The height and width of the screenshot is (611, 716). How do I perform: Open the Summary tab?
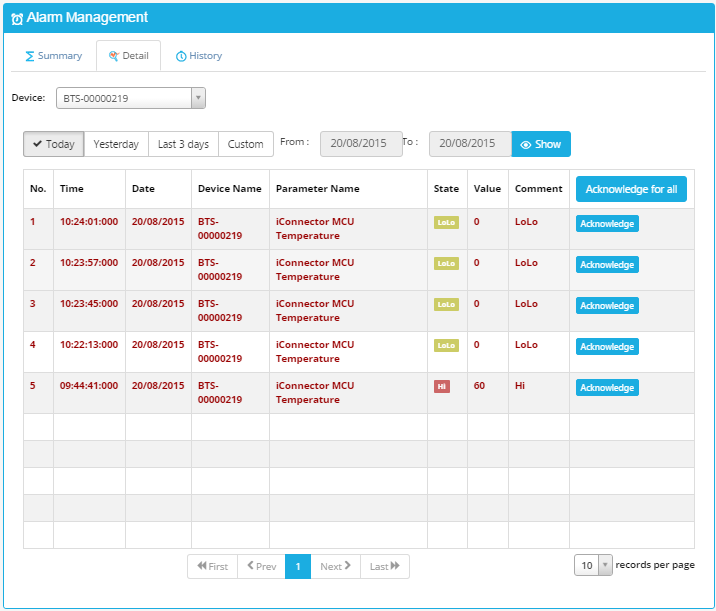click(x=53, y=56)
